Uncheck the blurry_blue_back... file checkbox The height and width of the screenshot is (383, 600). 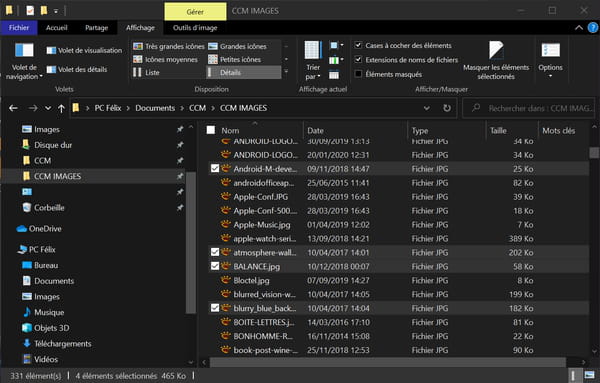215,308
